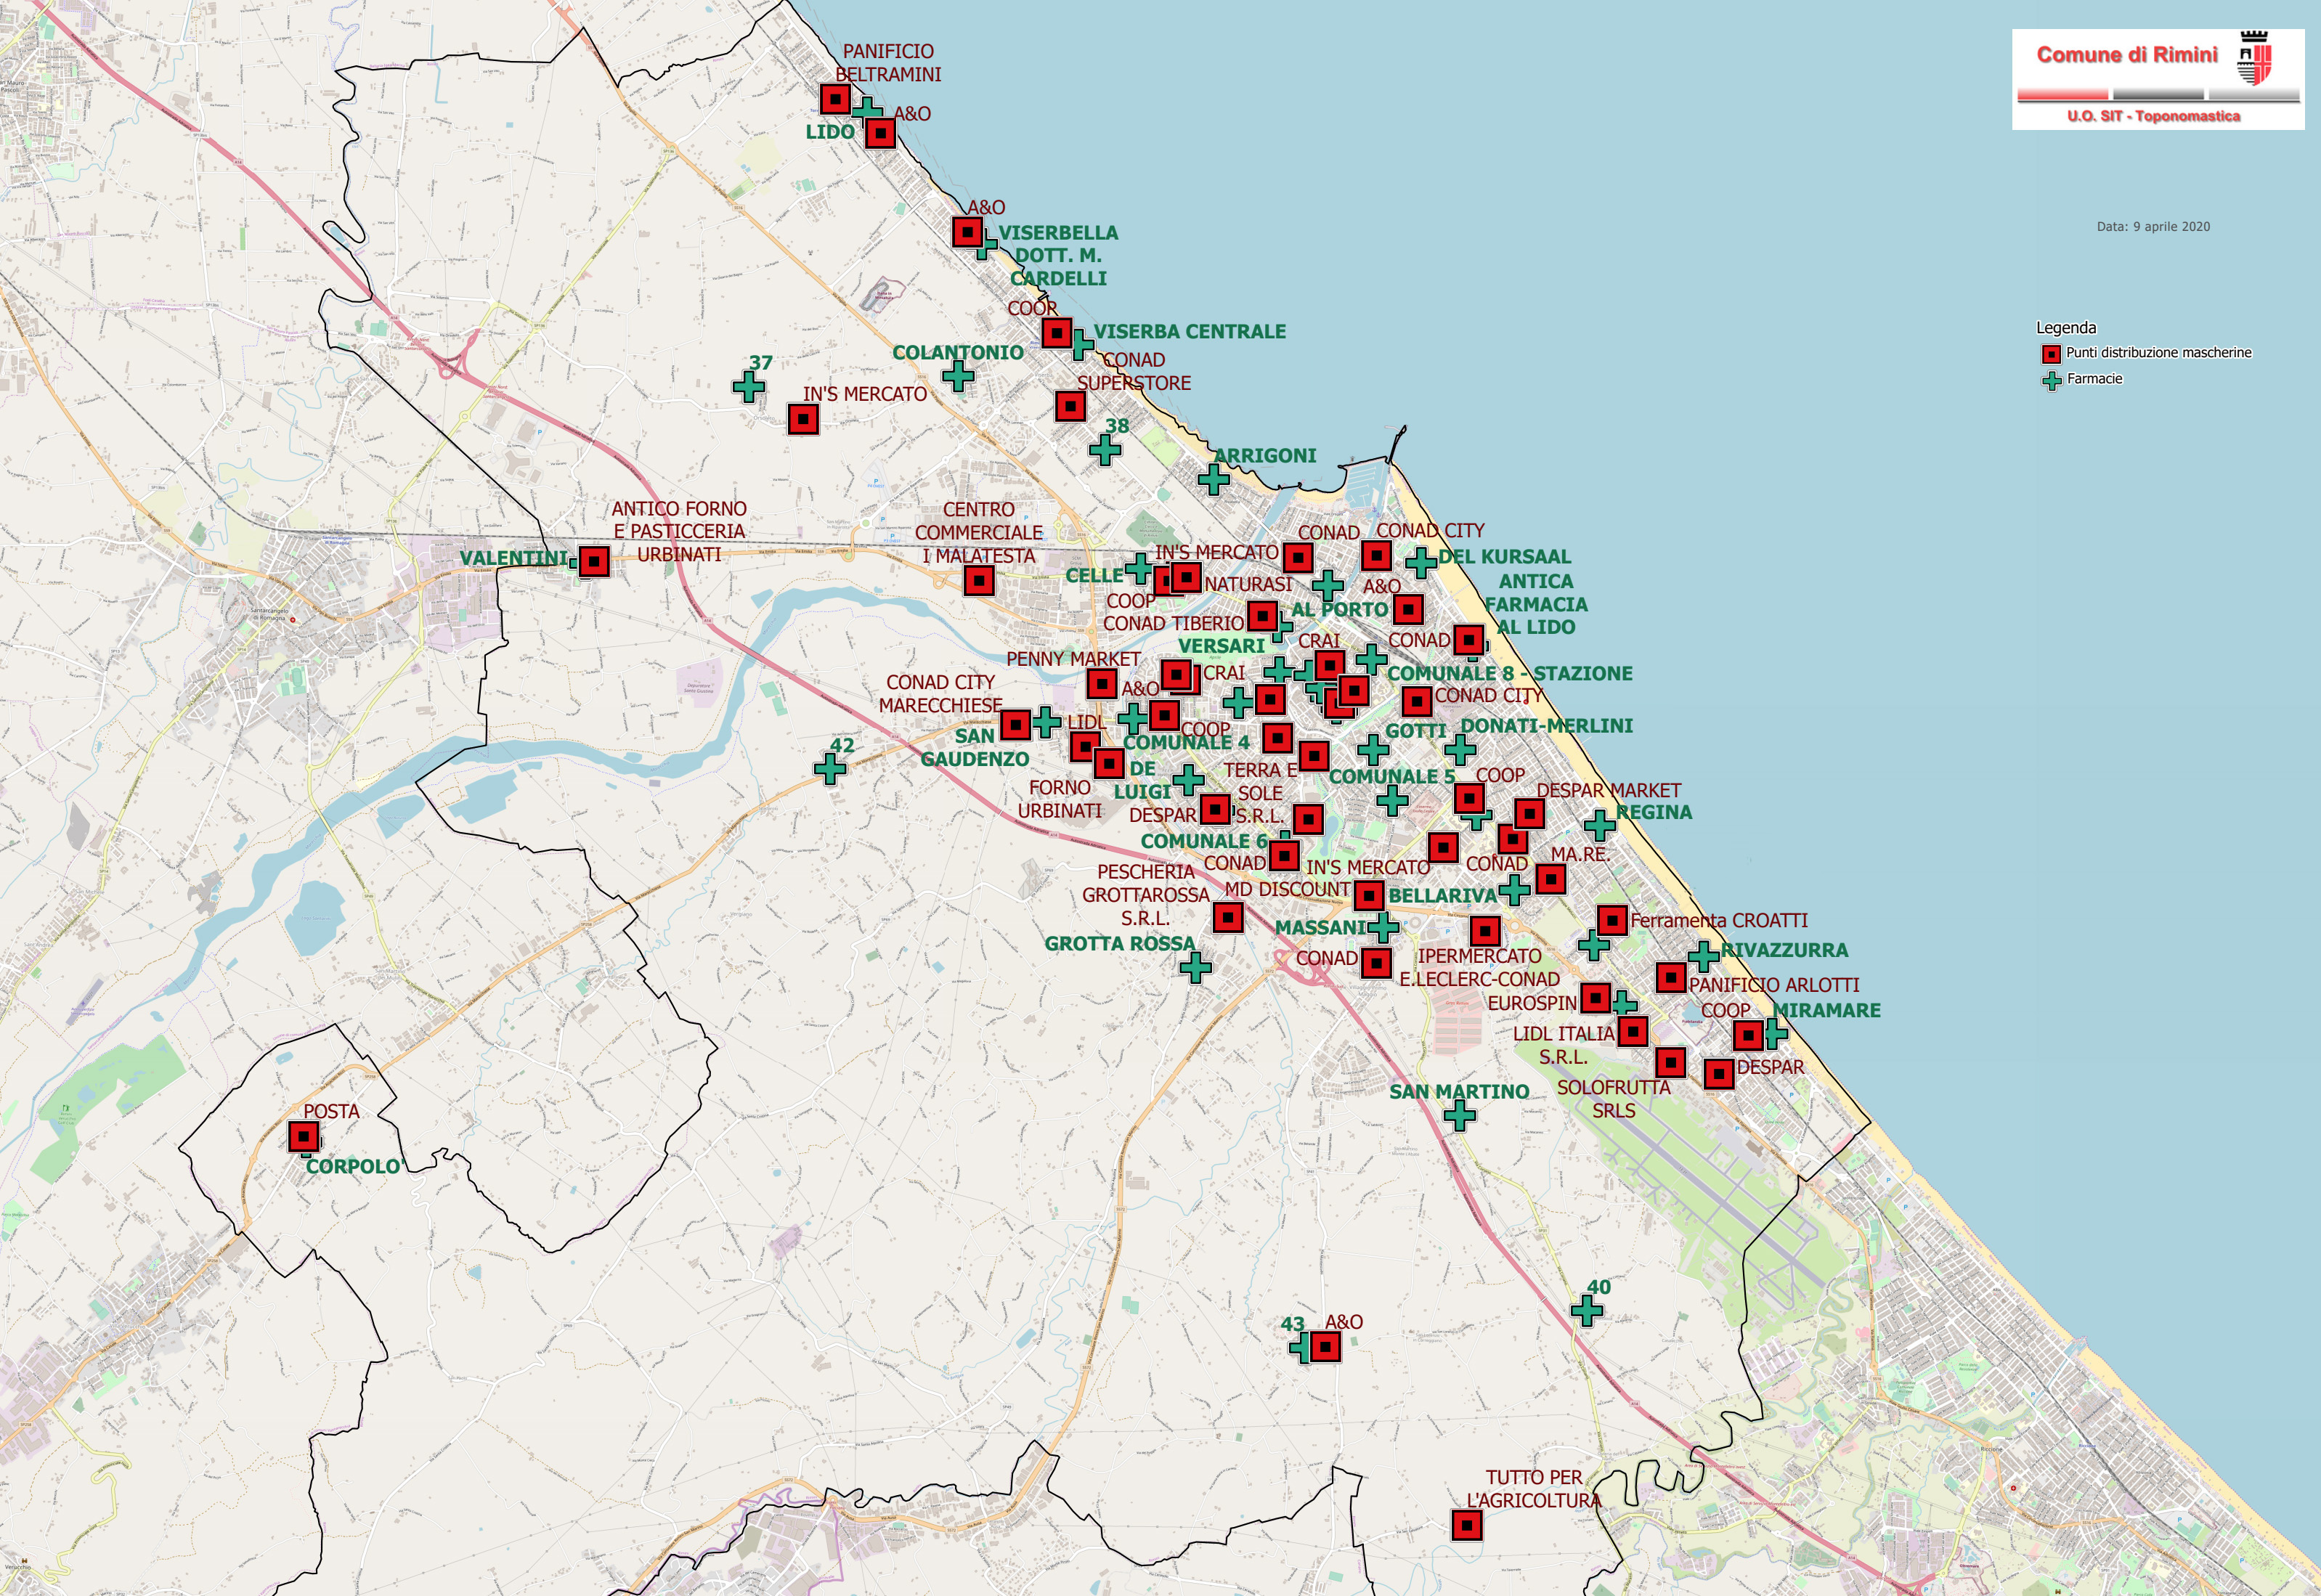Click the 'MIRAMARE' pharmacy label
This screenshot has width=2321, height=1596.
tap(1827, 1011)
